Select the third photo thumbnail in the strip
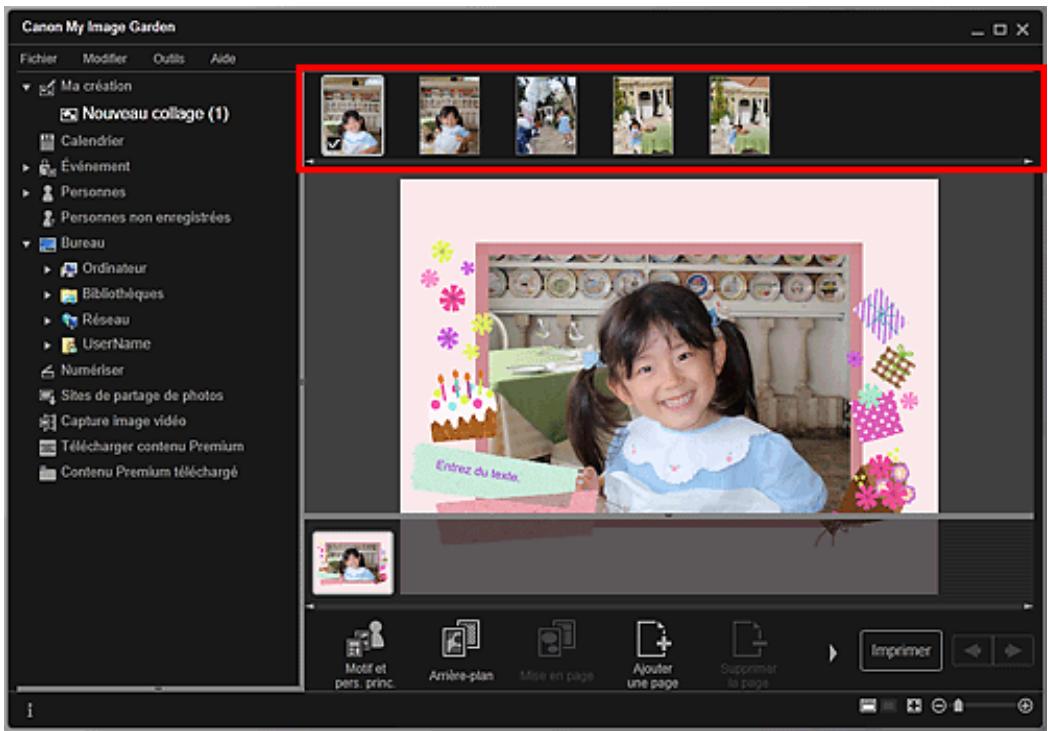1048x731 pixels. pyautogui.click(x=546, y=115)
